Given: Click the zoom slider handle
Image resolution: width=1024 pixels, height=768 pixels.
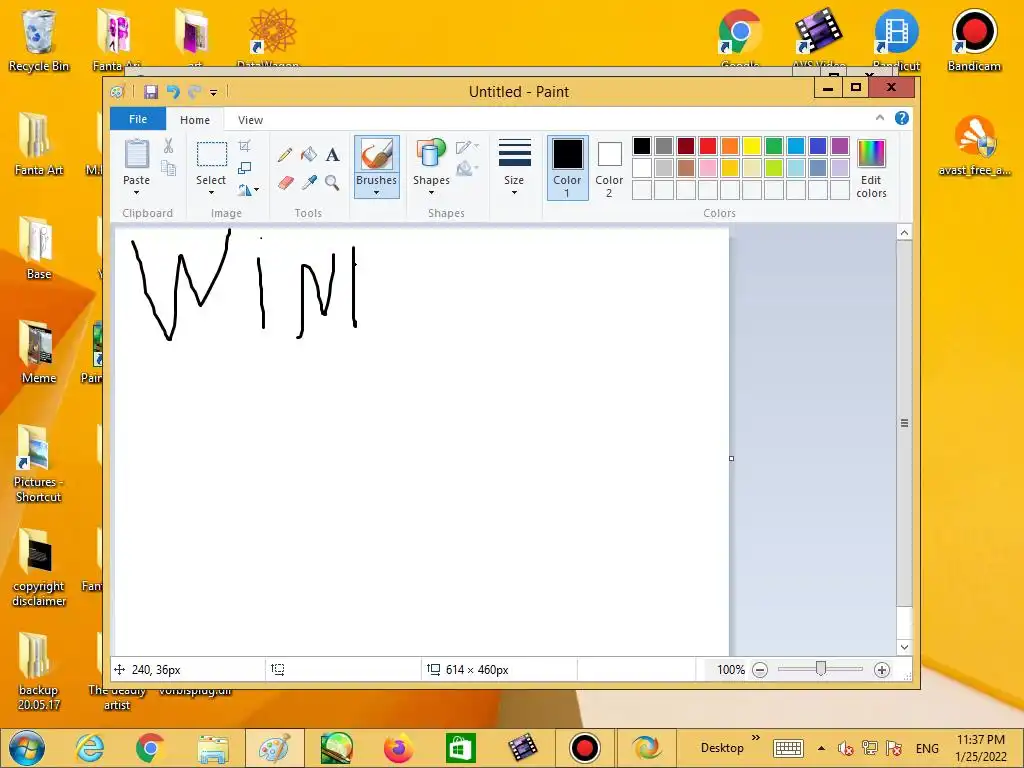Looking at the screenshot, I should [x=821, y=669].
